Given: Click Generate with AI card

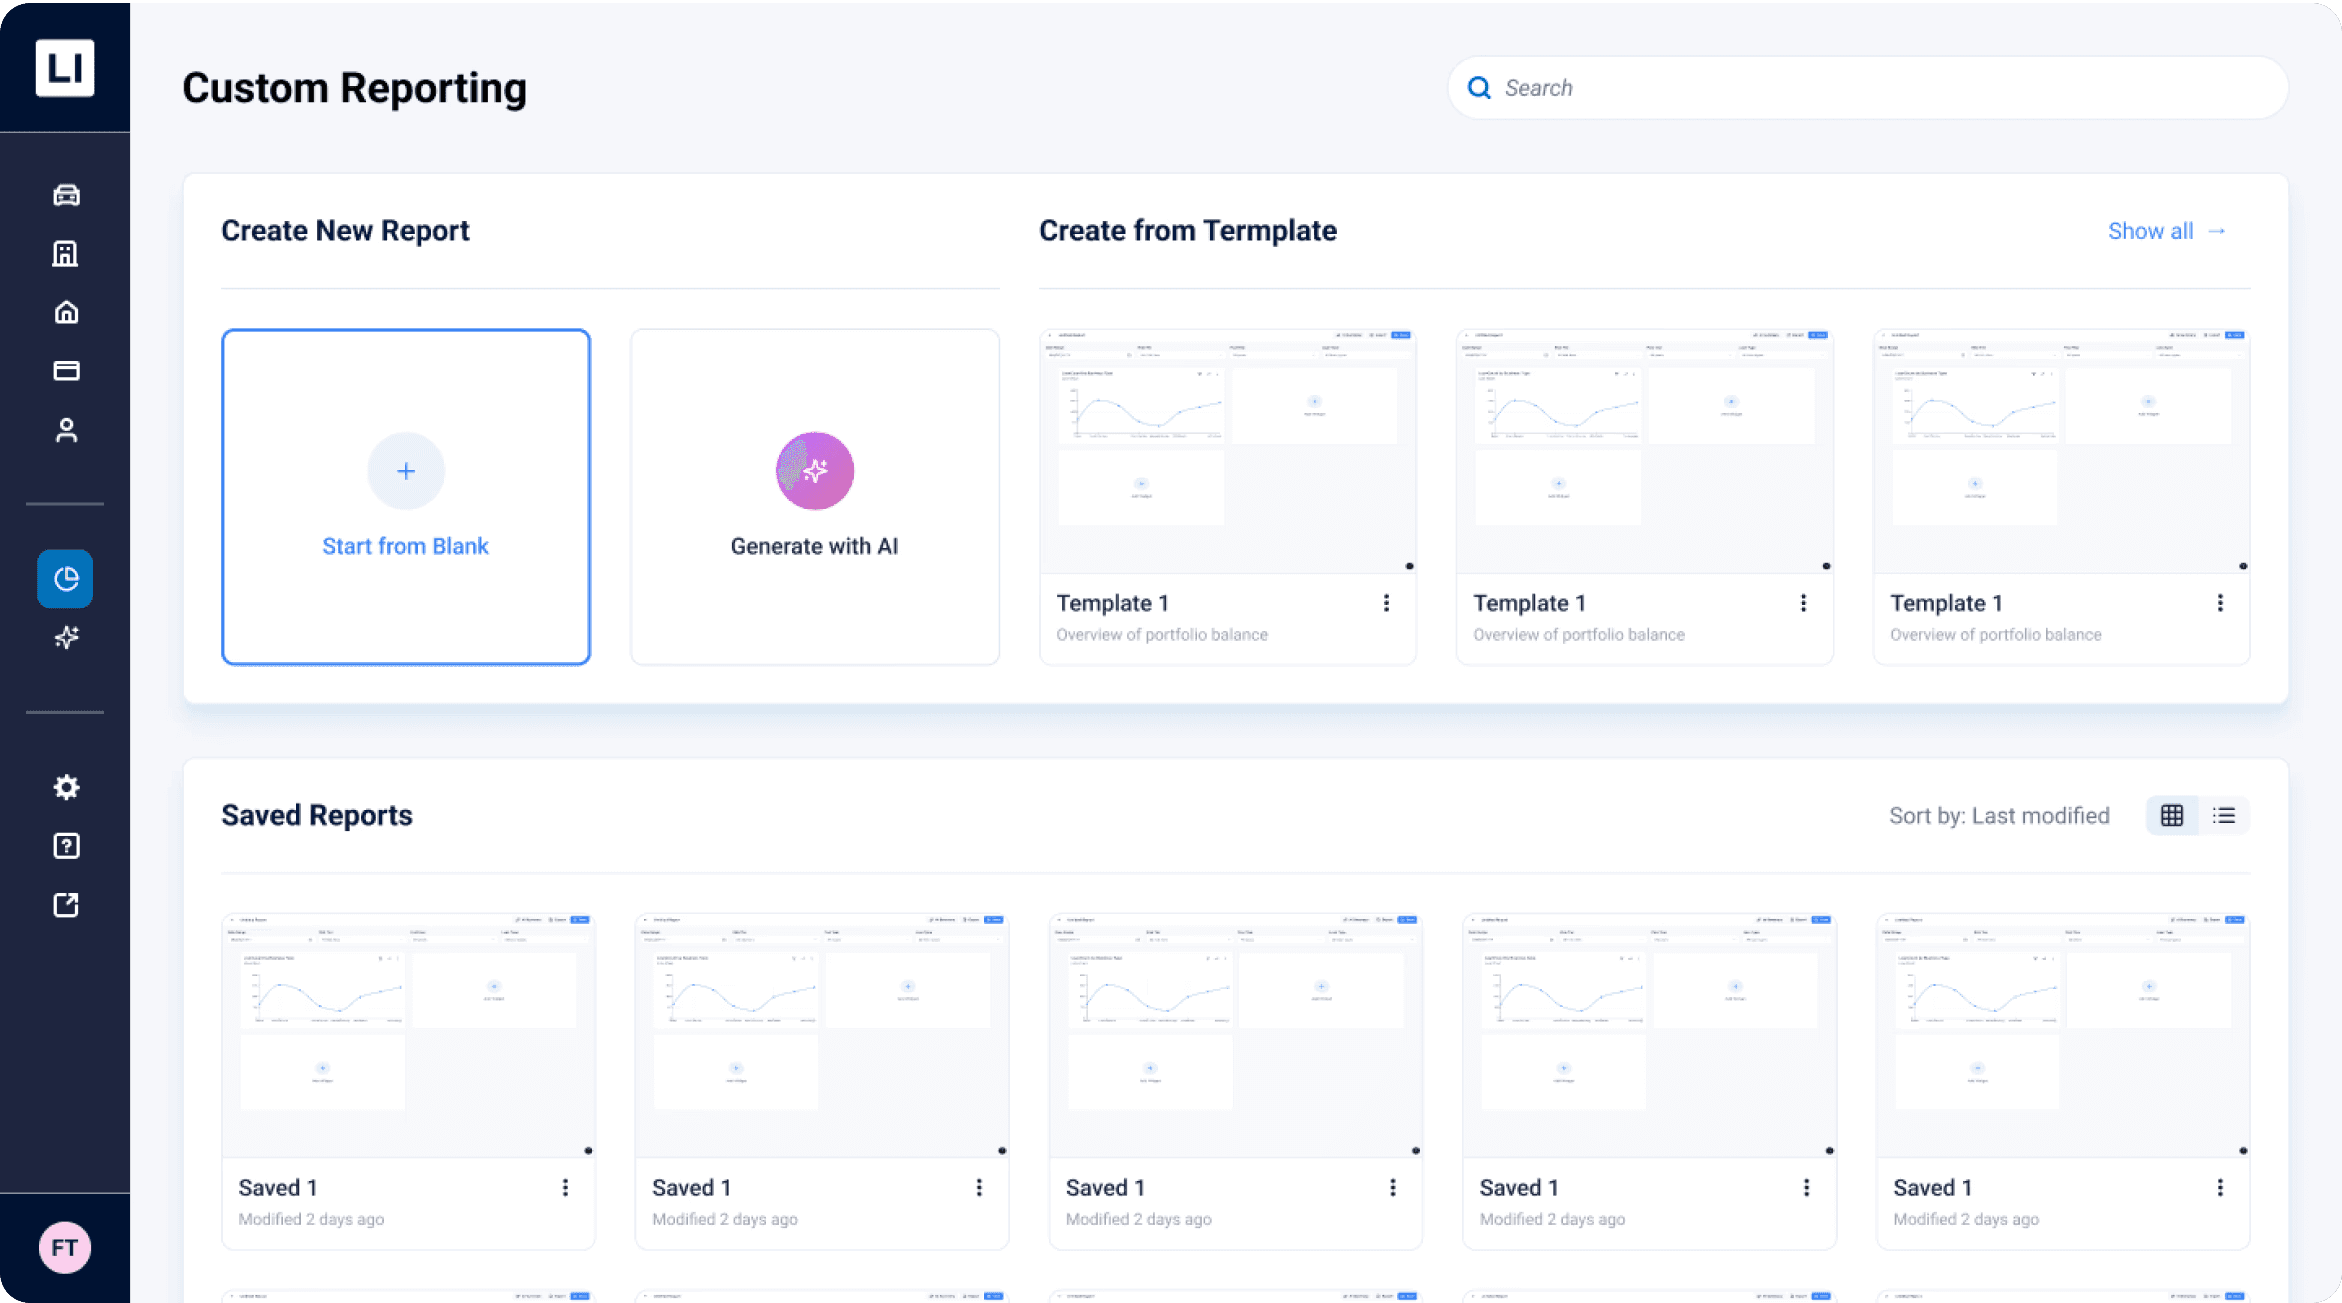Looking at the screenshot, I should coord(814,497).
